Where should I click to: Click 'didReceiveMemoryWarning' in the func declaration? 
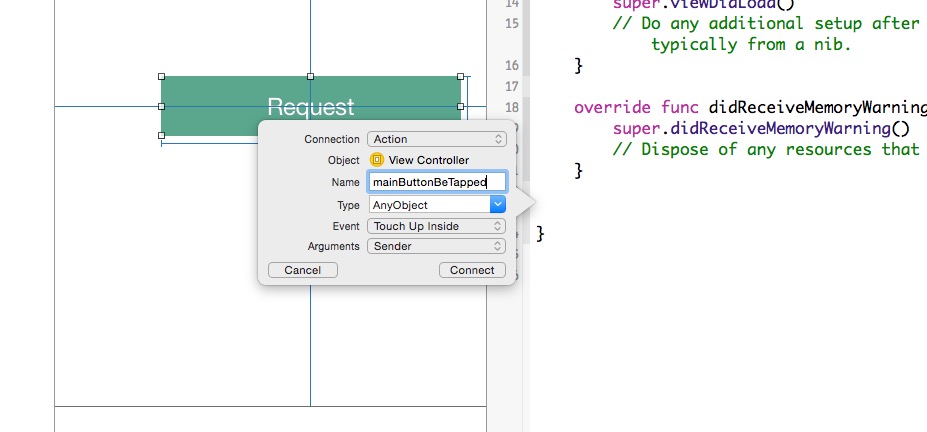pyautogui.click(x=818, y=108)
